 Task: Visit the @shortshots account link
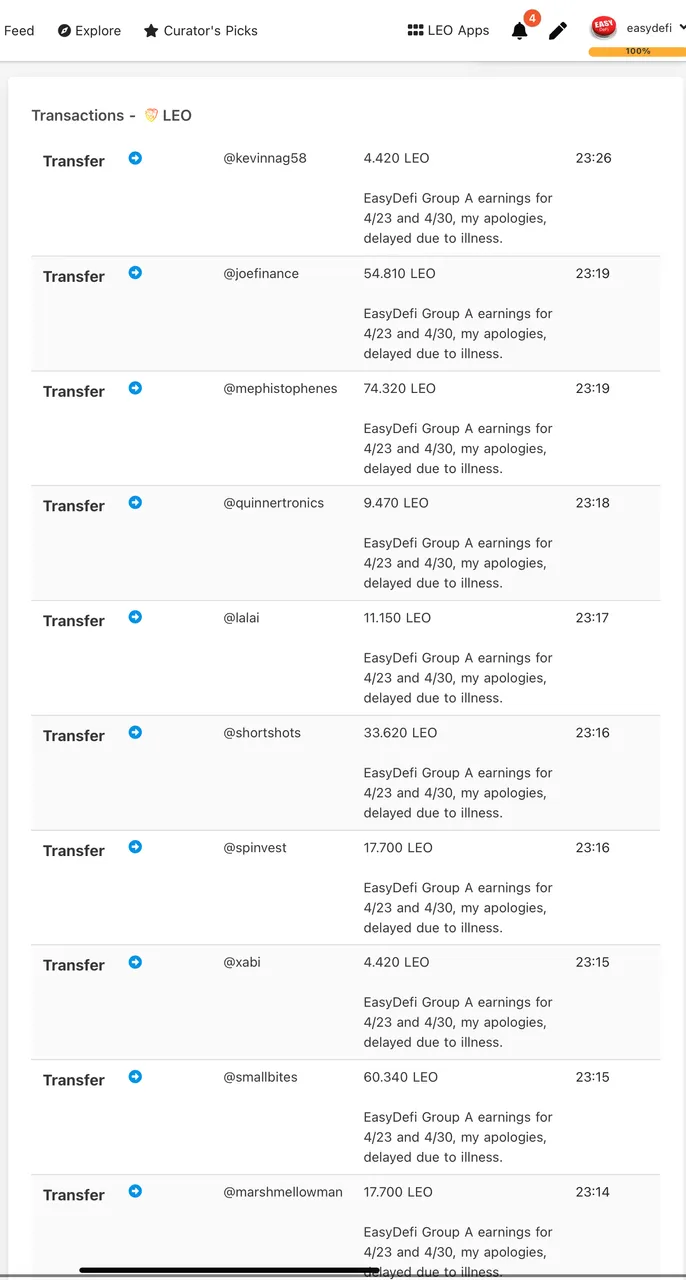click(x=262, y=733)
